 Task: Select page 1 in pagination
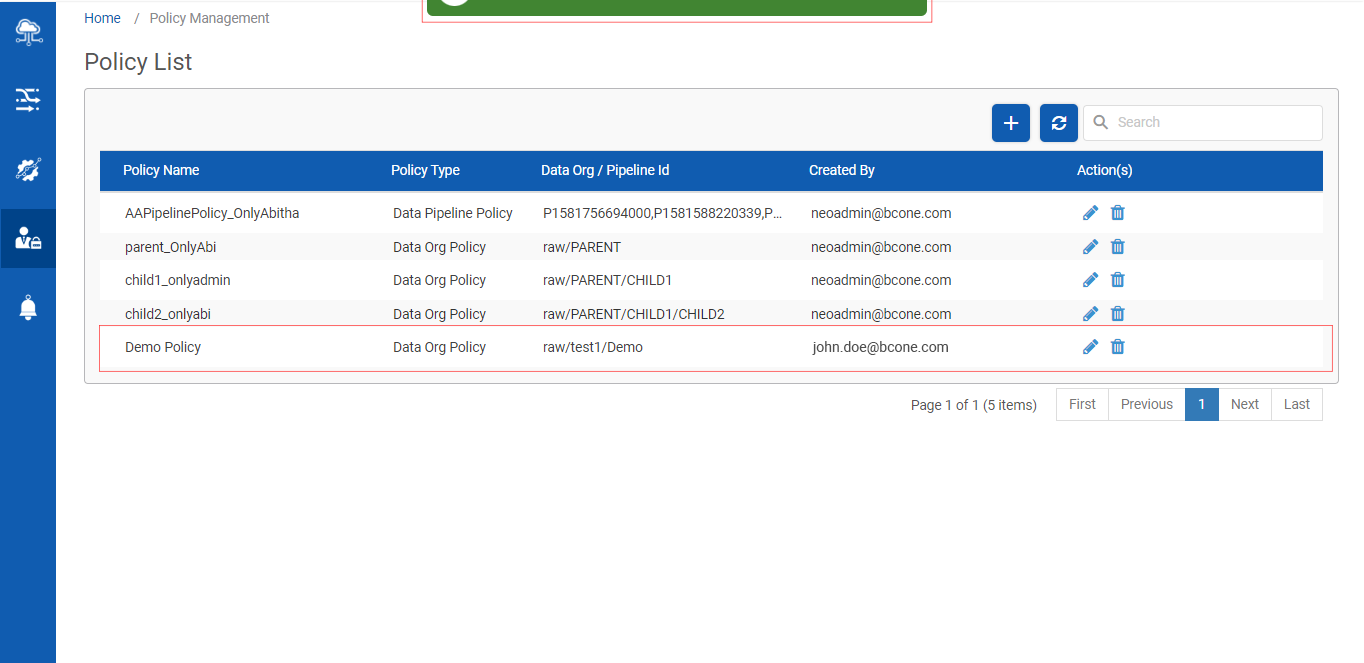1201,404
